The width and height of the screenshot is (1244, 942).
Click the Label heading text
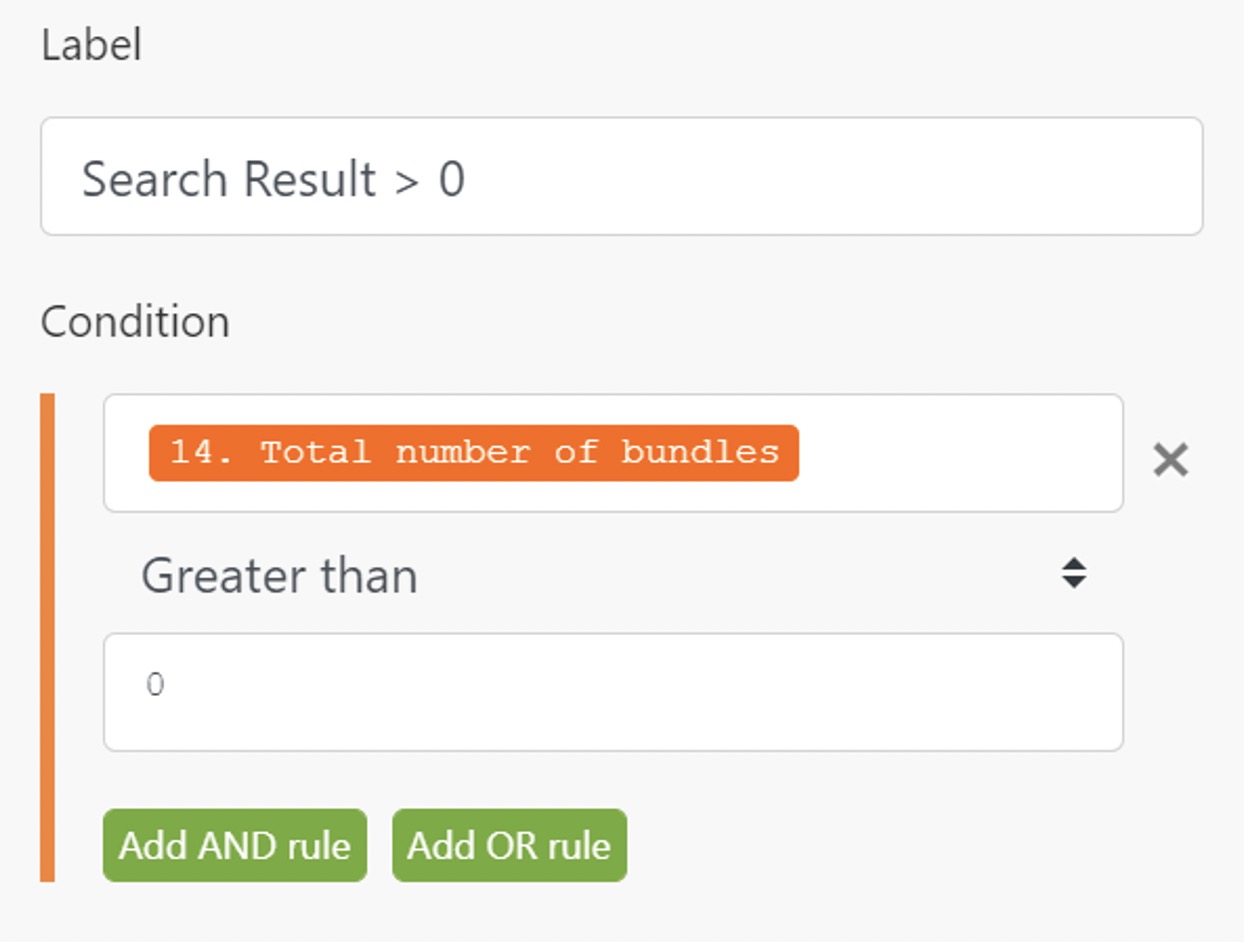pos(91,46)
